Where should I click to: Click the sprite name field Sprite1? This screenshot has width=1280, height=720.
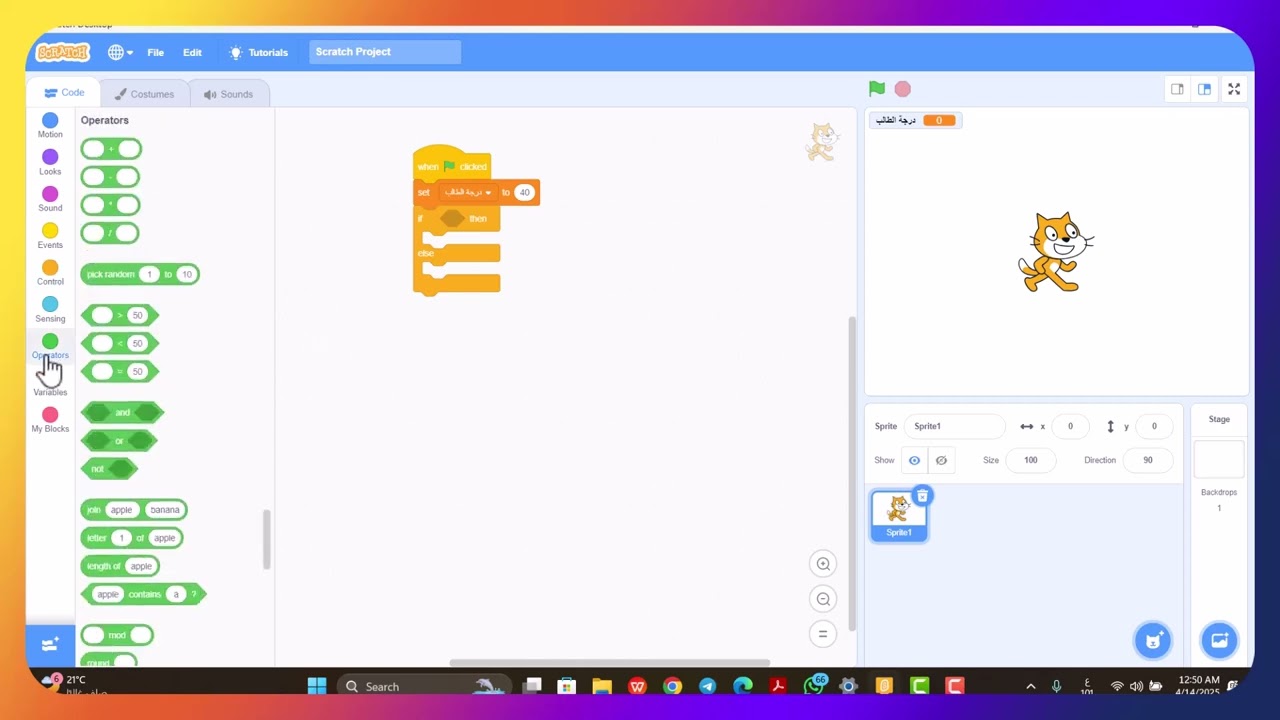coord(954,426)
